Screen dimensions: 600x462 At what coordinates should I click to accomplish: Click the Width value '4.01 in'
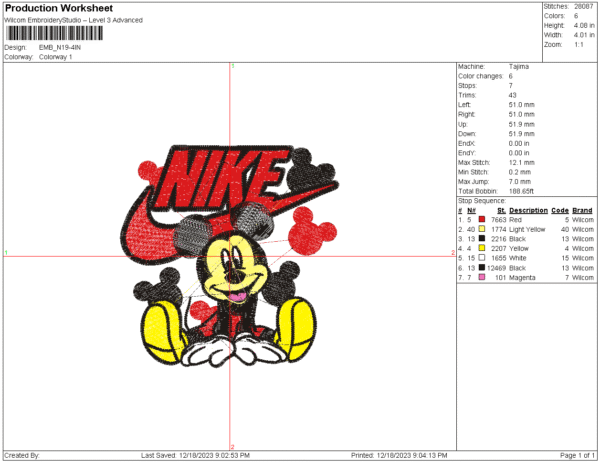point(584,35)
